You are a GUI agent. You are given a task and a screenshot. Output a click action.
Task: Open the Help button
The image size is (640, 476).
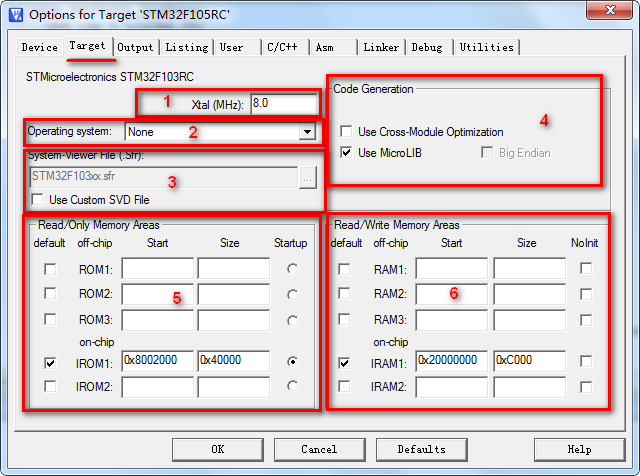tap(579, 449)
